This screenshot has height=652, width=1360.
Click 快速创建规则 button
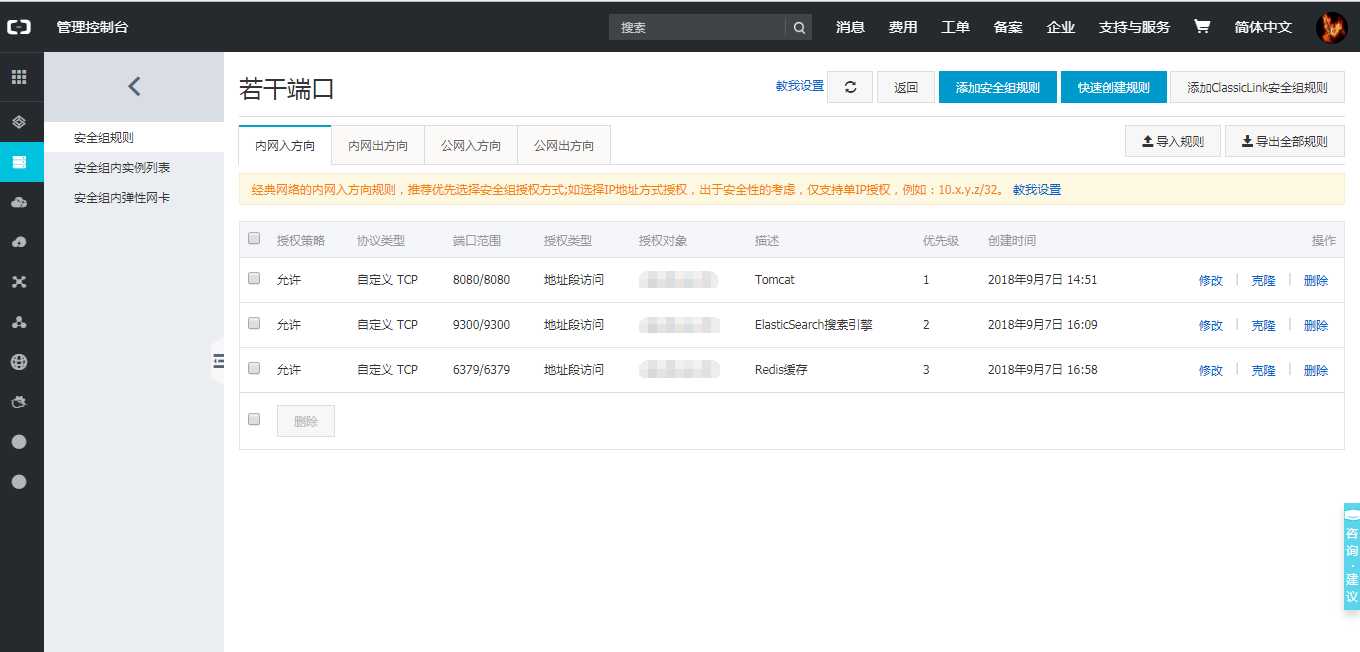[x=1114, y=87]
